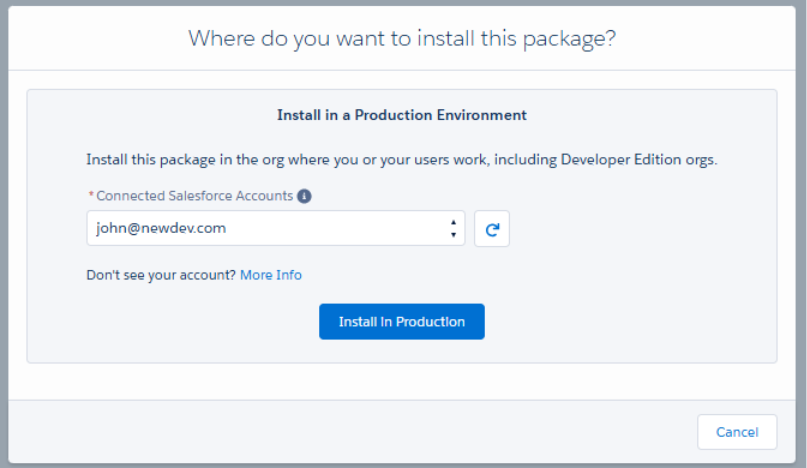Click the up arrow in the account selector
Image resolution: width=807 pixels, height=468 pixels.
[454, 222]
